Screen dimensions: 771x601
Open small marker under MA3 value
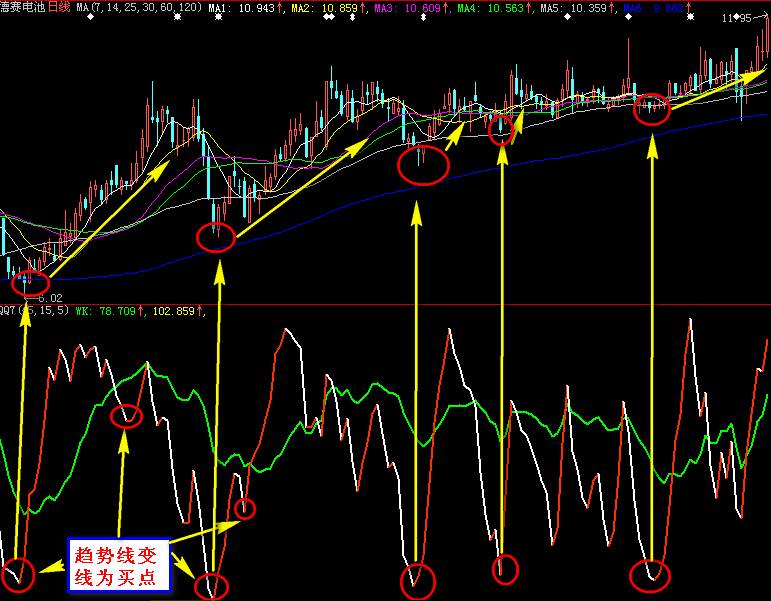pos(423,17)
